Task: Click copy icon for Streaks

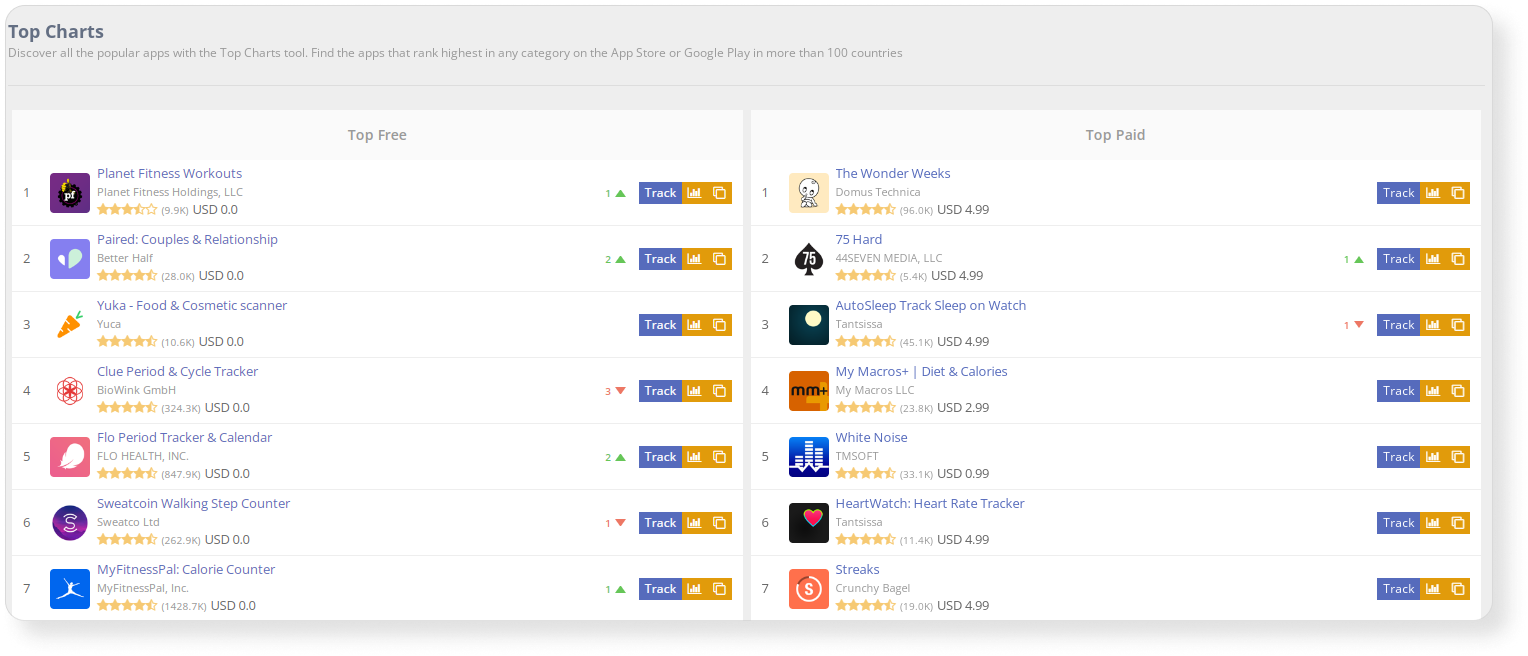Action: [x=1457, y=589]
